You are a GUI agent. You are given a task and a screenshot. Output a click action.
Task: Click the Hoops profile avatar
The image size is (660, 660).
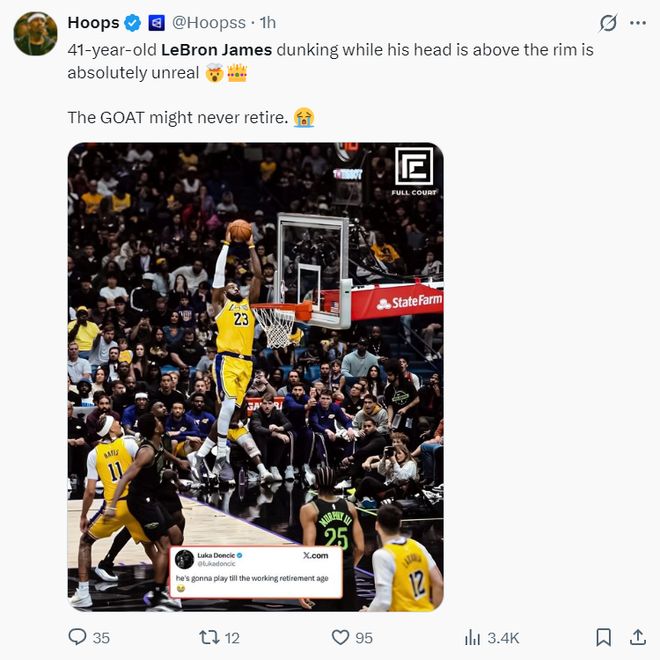(35, 34)
